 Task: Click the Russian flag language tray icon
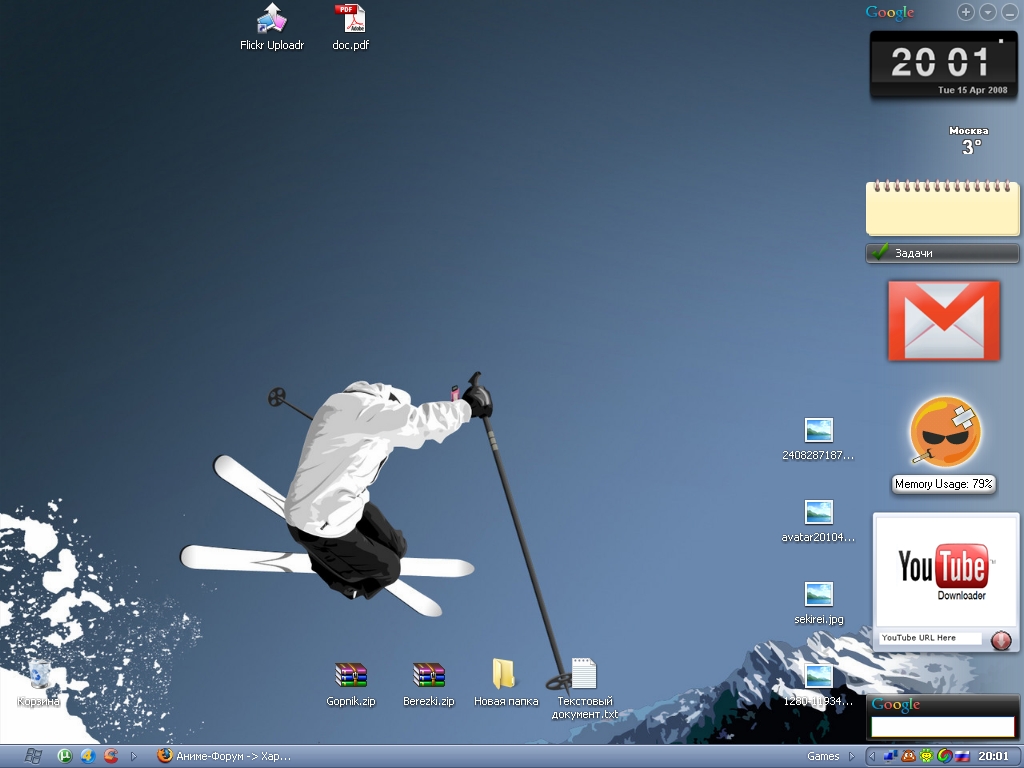click(x=962, y=756)
